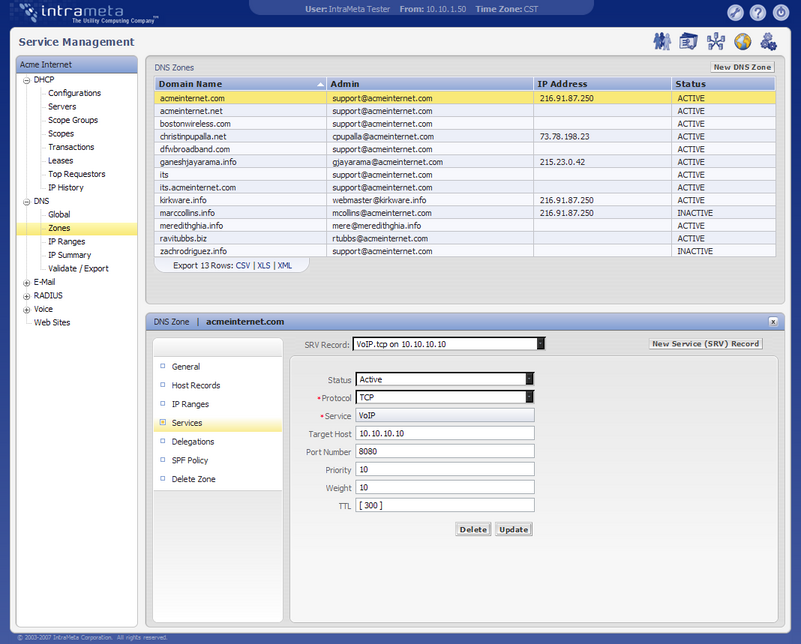
Task: Open Top Requestors in the tree
Action: click(77, 174)
